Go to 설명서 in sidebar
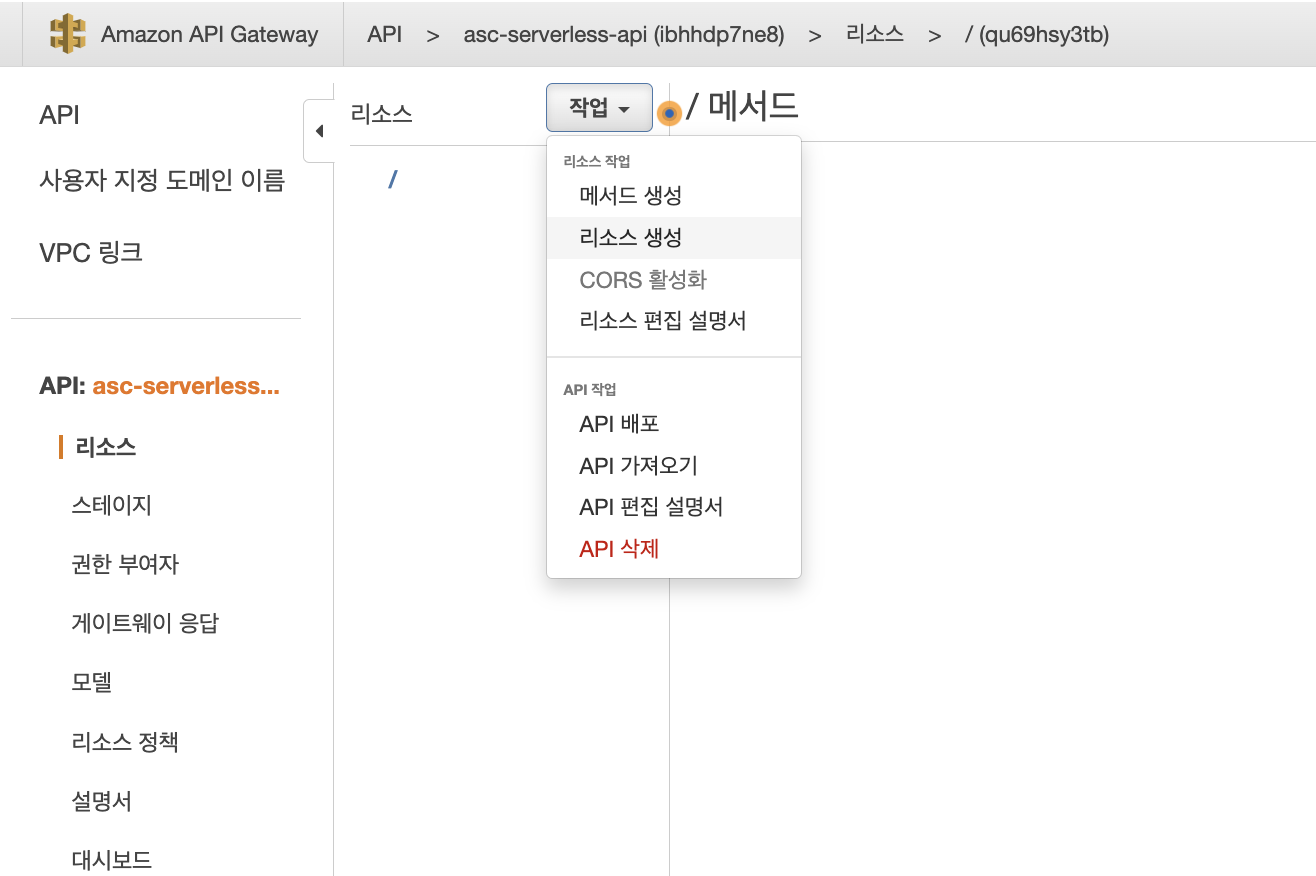This screenshot has height=876, width=1316. [101, 801]
